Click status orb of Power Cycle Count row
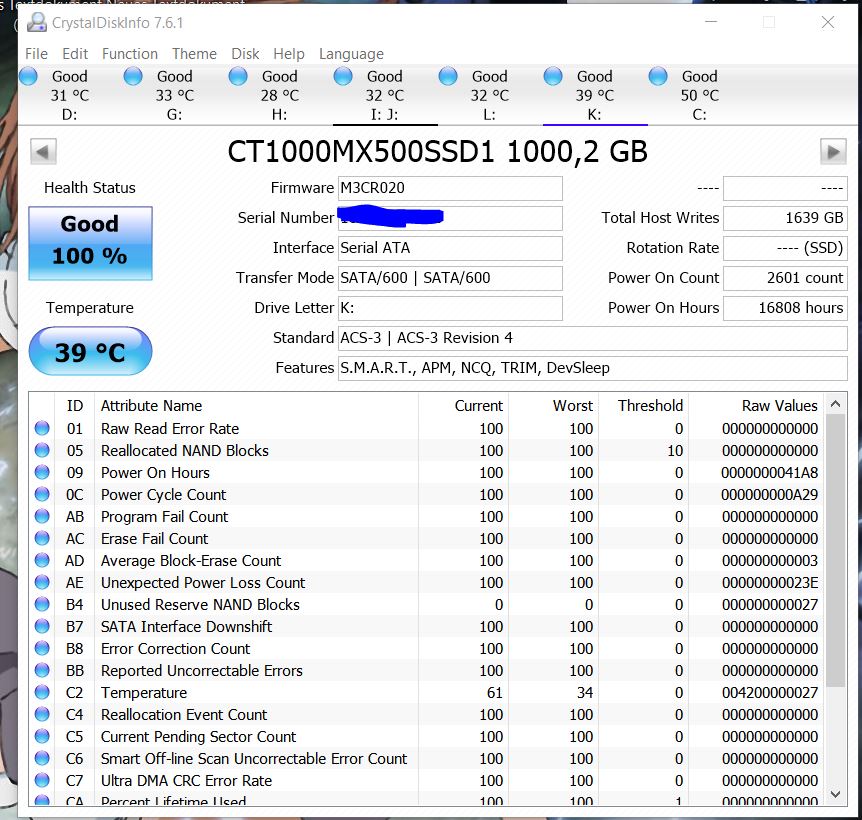 (x=42, y=494)
